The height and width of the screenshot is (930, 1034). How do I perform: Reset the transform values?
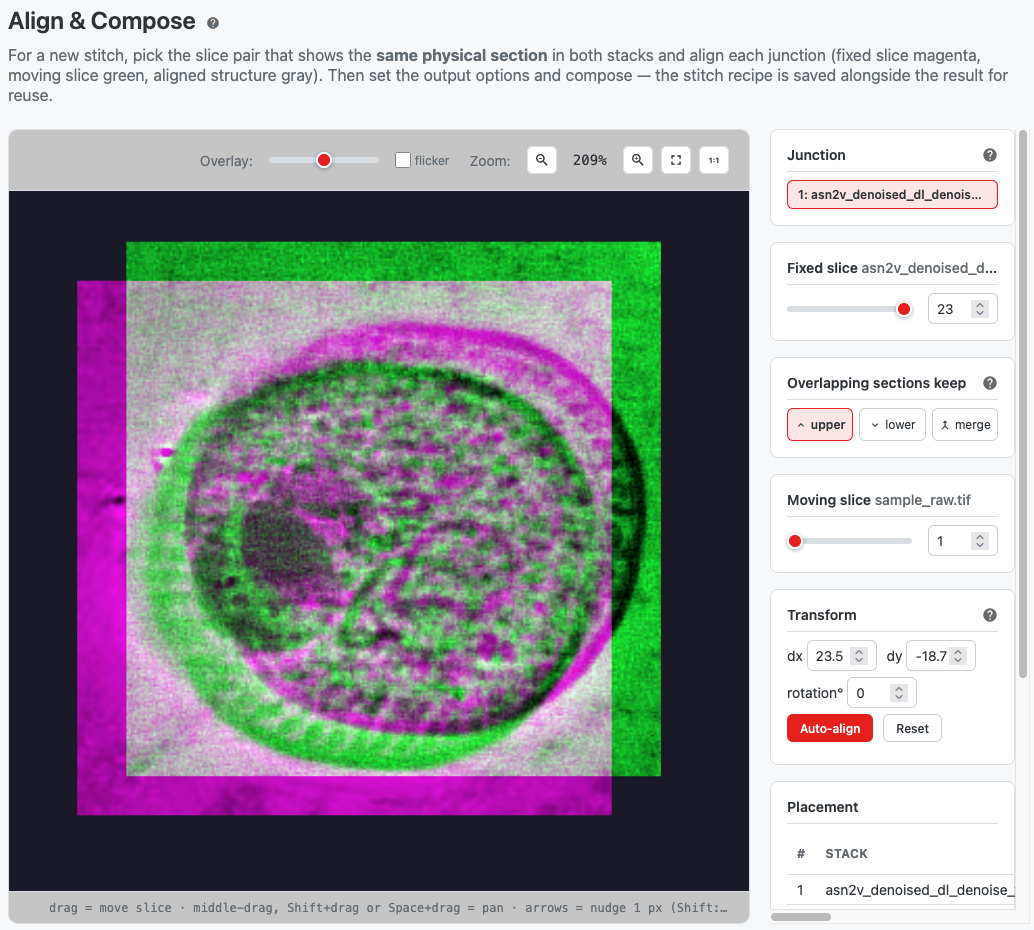click(912, 728)
